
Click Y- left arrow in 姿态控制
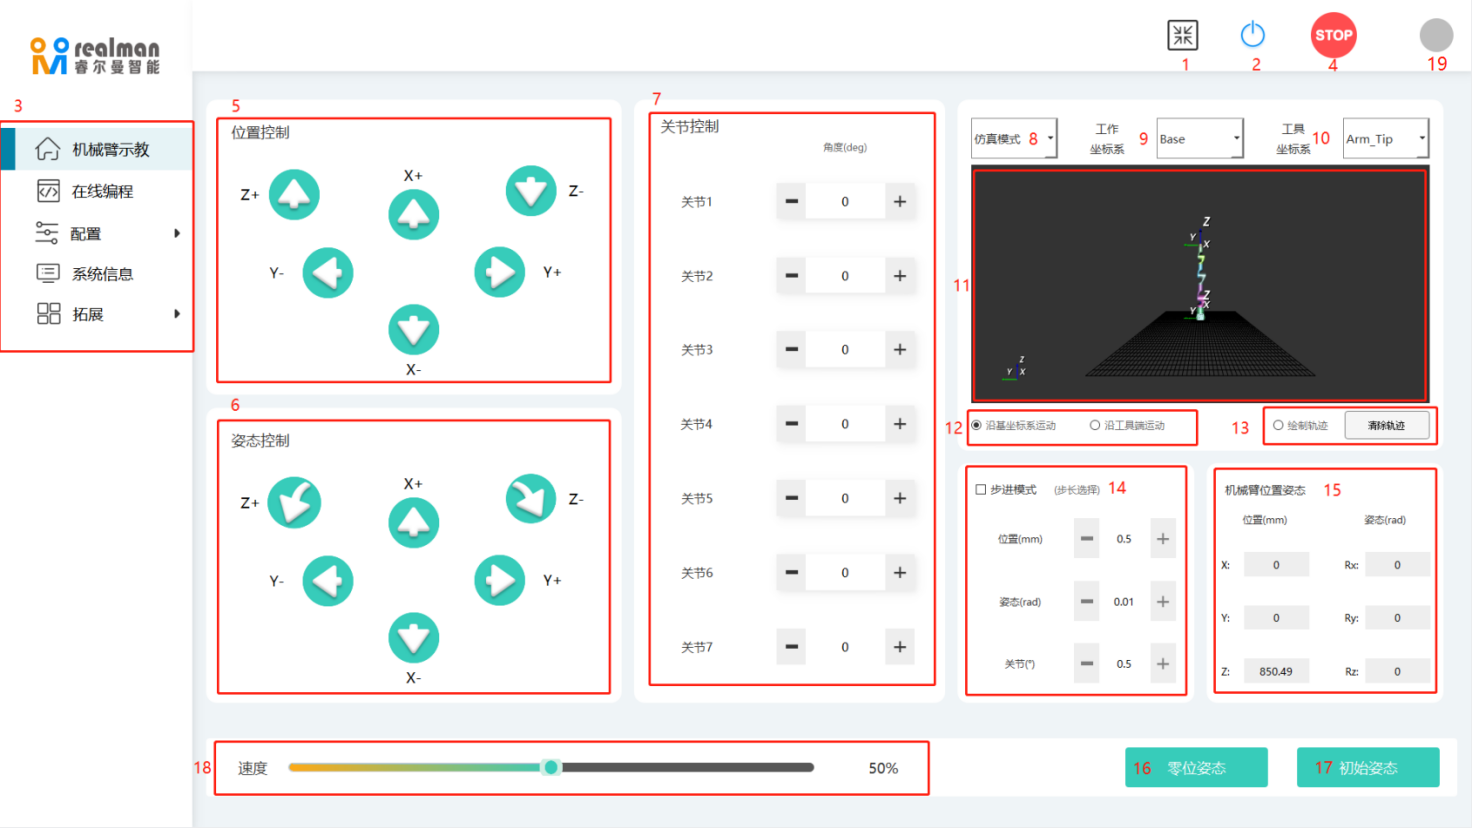[x=328, y=580]
